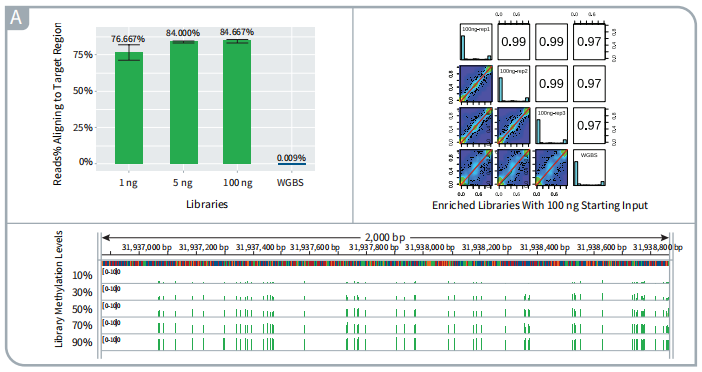Image resolution: width=702 pixels, height=372 pixels.
Task: Click the 31,938,800 bp coordinate label
Action: [658, 248]
